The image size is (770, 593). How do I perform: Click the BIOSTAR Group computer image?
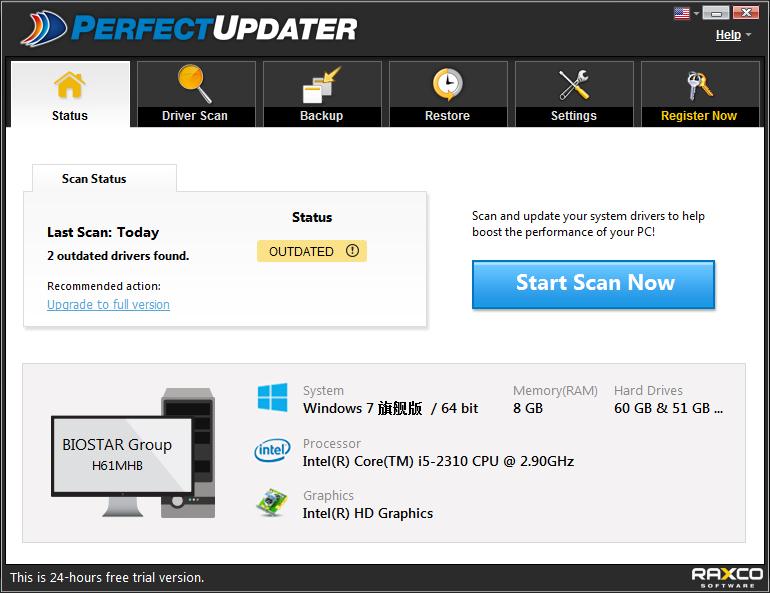click(134, 452)
